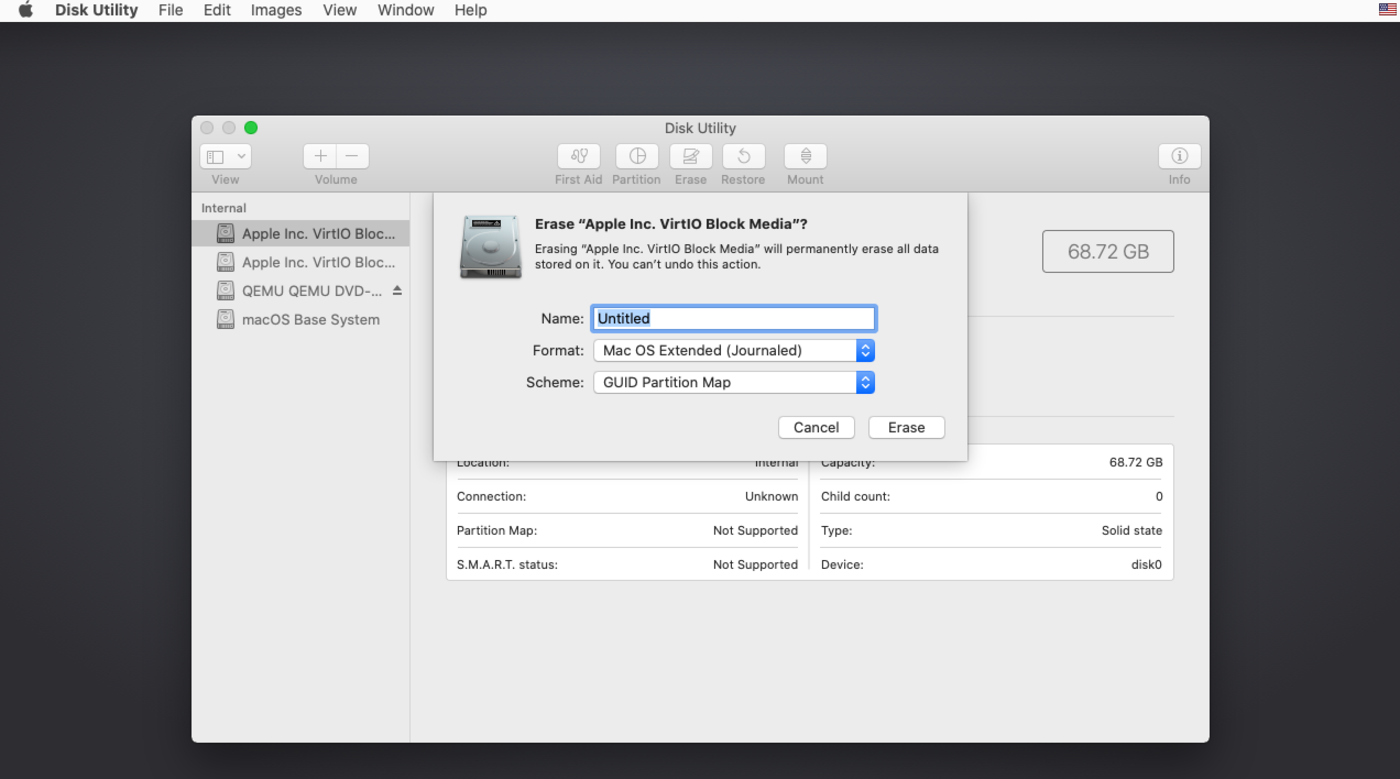Open the Images menu

[x=276, y=10]
